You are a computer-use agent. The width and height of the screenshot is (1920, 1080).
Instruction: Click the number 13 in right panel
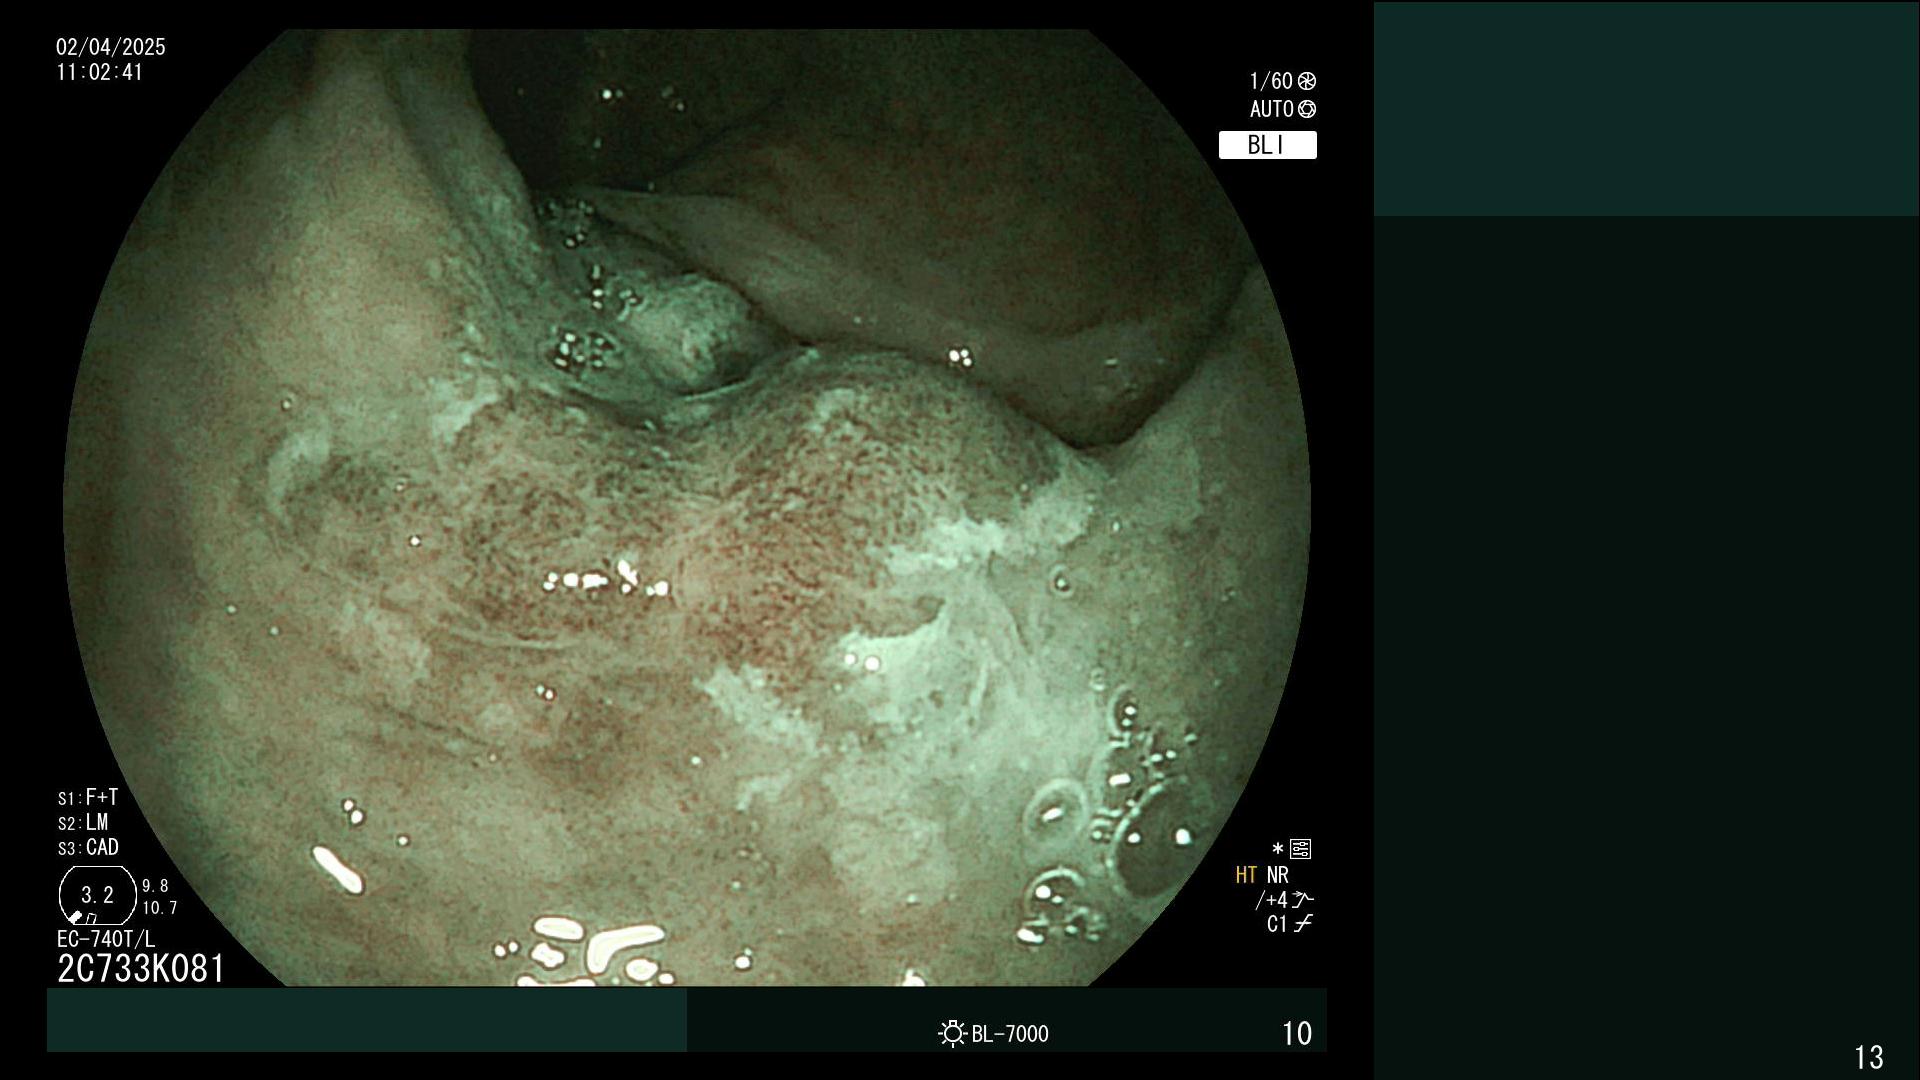coord(1869,1057)
